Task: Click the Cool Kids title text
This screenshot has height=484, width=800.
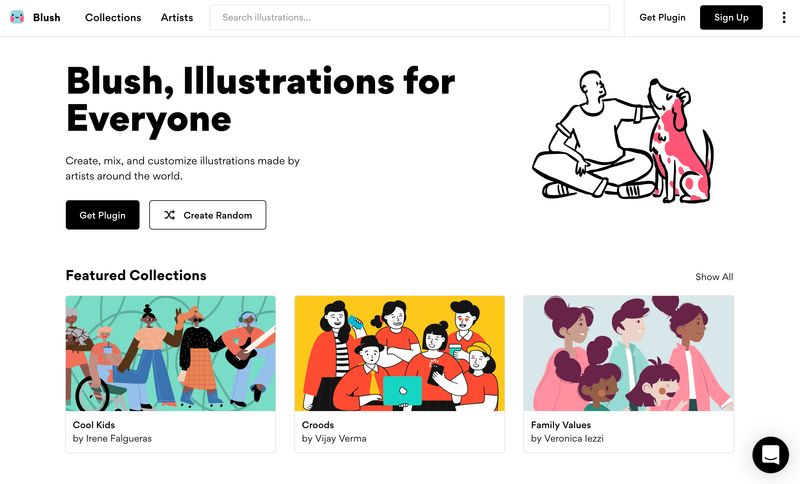Action: [94, 425]
